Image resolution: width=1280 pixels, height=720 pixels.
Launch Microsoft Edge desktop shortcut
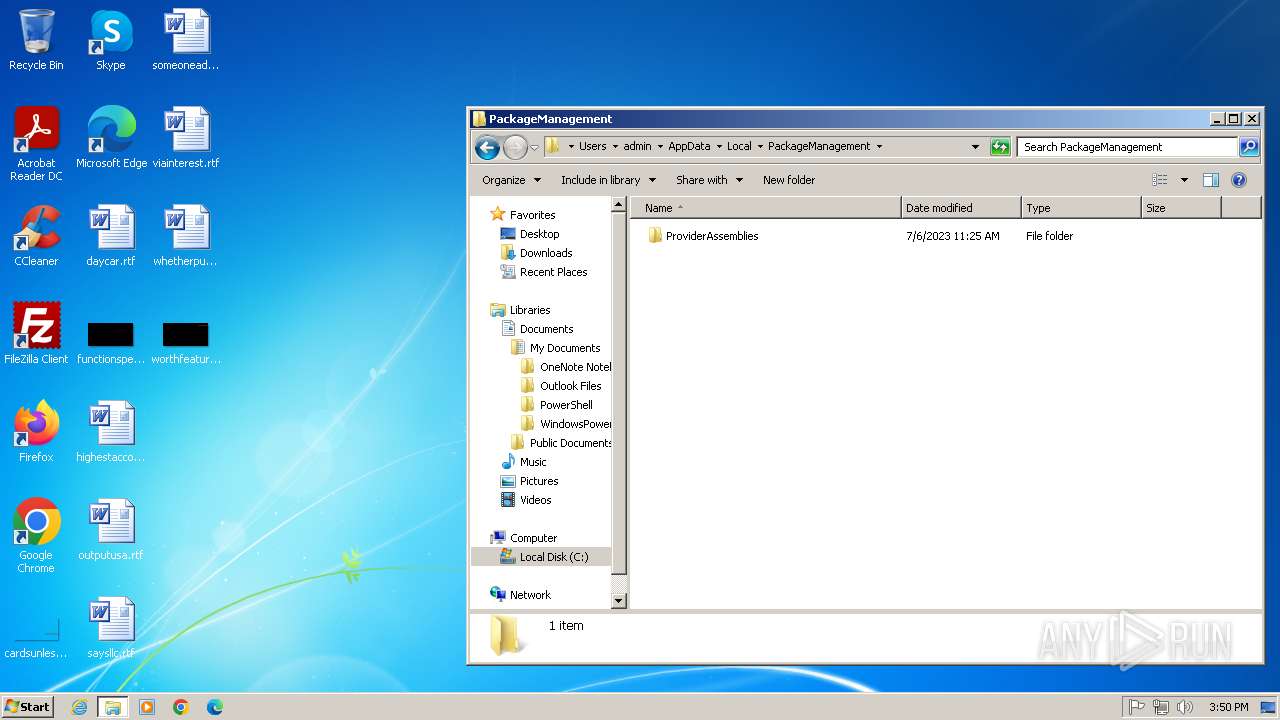coord(111,138)
